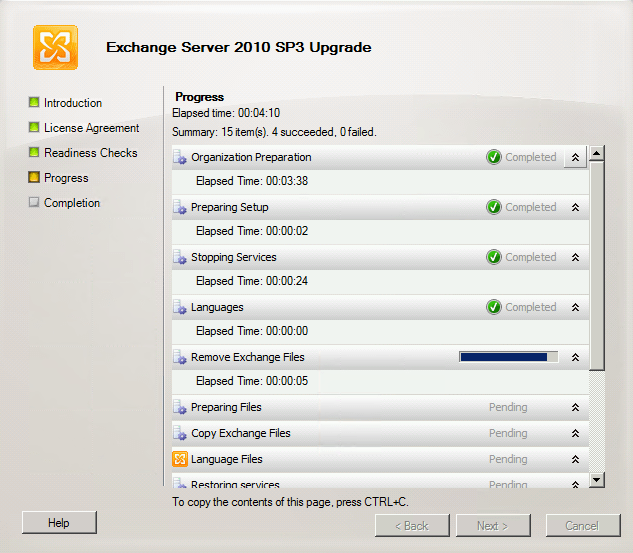This screenshot has height=553, width=633.
Task: Click the CTRL+C copy hint text
Action: [290, 502]
